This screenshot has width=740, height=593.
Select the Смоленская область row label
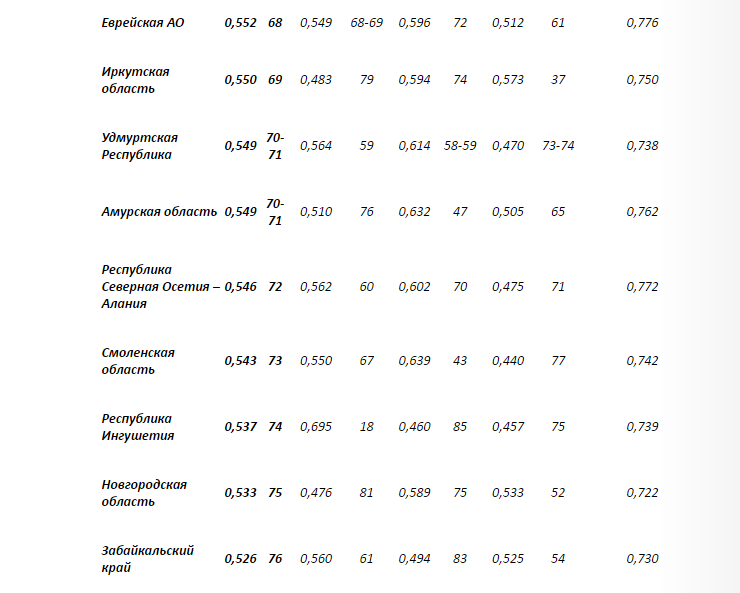coord(138,361)
